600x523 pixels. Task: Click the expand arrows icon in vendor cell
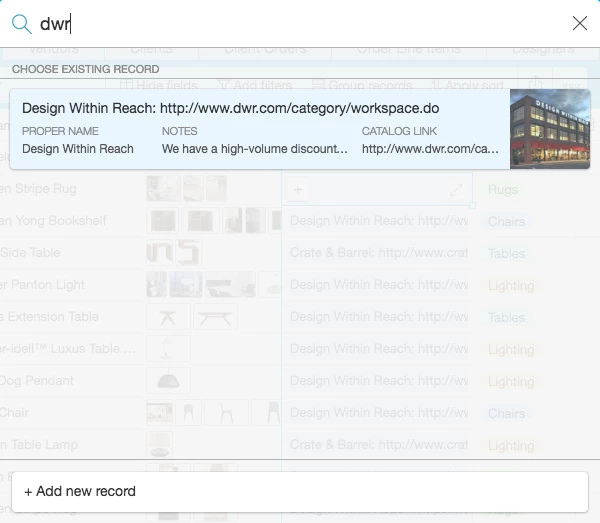click(456, 190)
